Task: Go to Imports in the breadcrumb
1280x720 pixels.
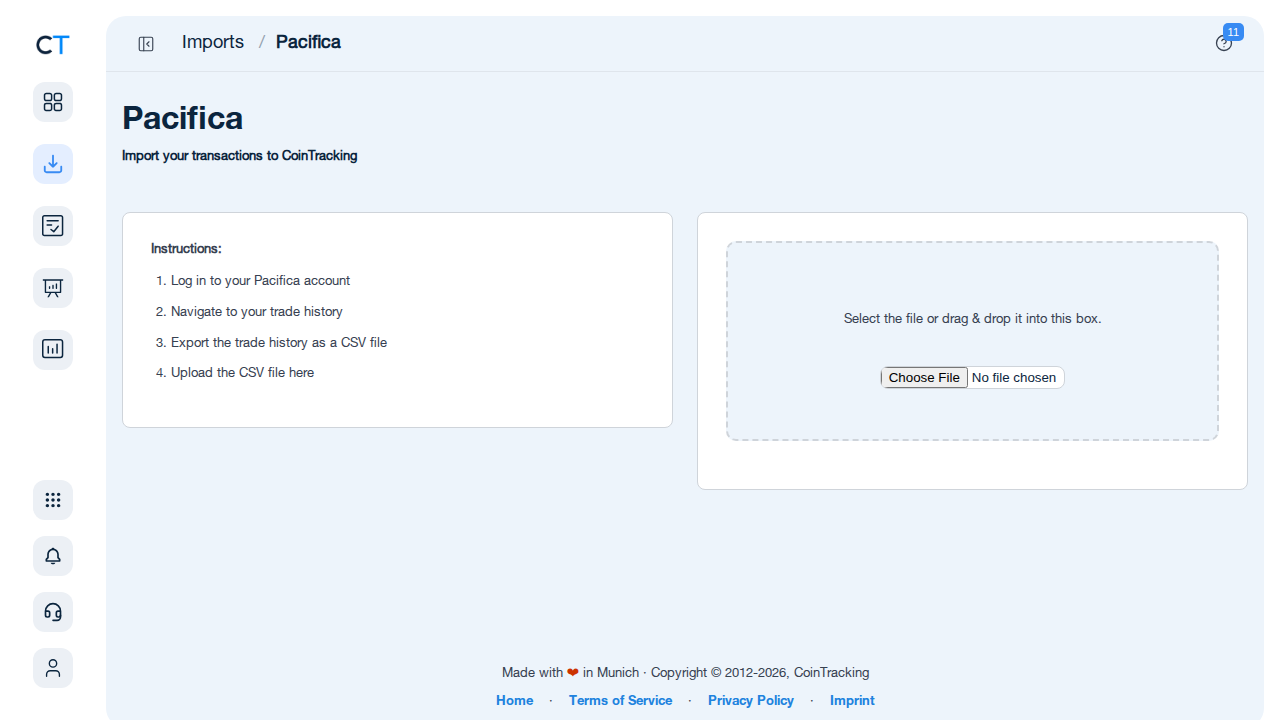Action: click(213, 42)
